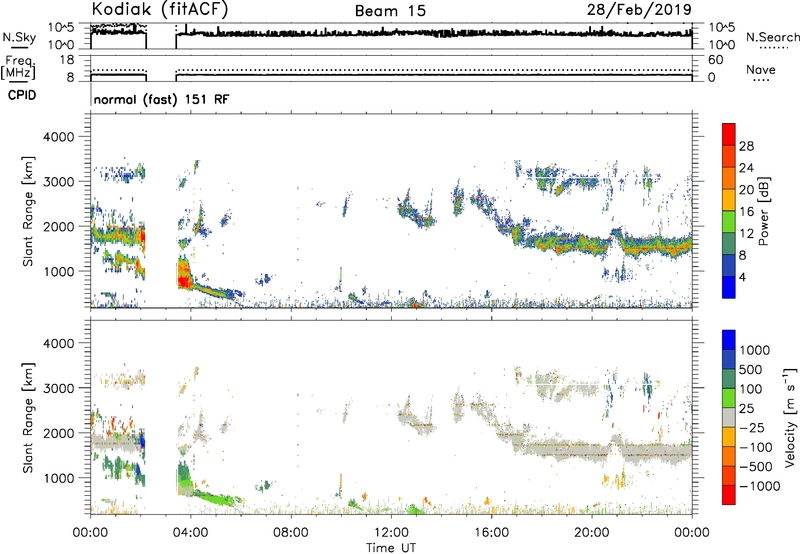
Task: Click the green echo near 04:00 in velocity plot
Action: click(x=185, y=479)
